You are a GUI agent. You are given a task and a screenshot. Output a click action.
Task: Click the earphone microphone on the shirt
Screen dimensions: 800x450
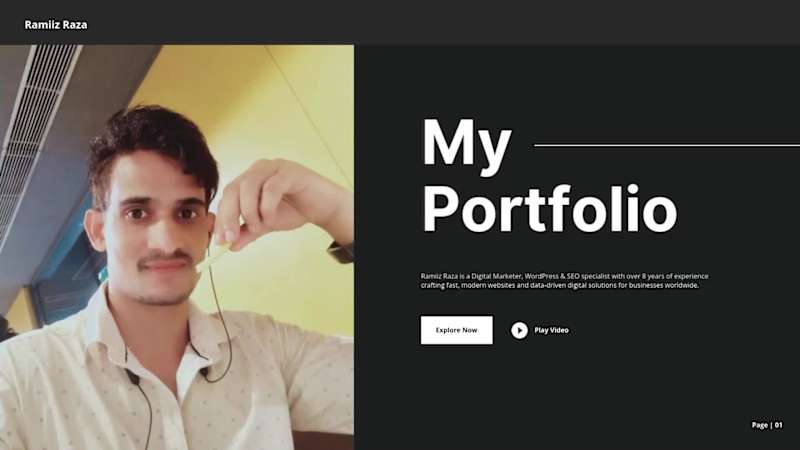coord(133,378)
